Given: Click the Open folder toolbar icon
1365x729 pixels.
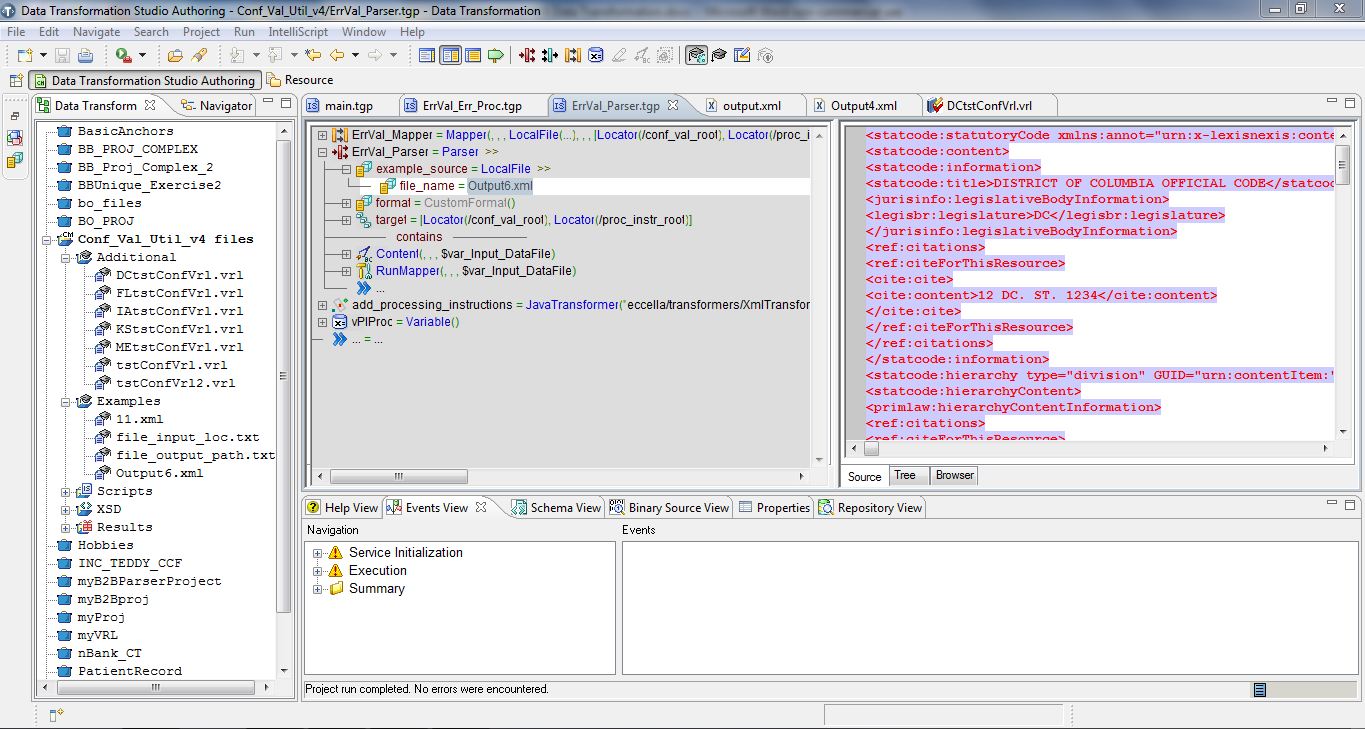Looking at the screenshot, I should (176, 56).
